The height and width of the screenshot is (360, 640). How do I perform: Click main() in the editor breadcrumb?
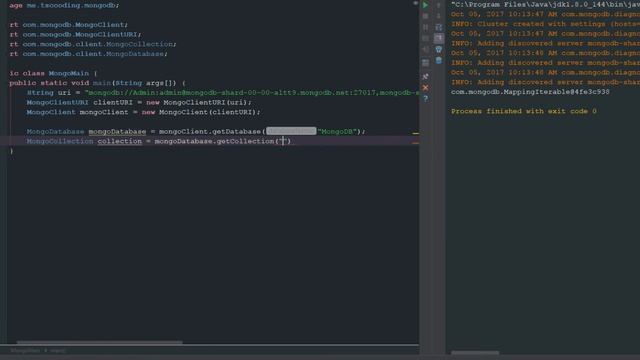tap(58, 350)
